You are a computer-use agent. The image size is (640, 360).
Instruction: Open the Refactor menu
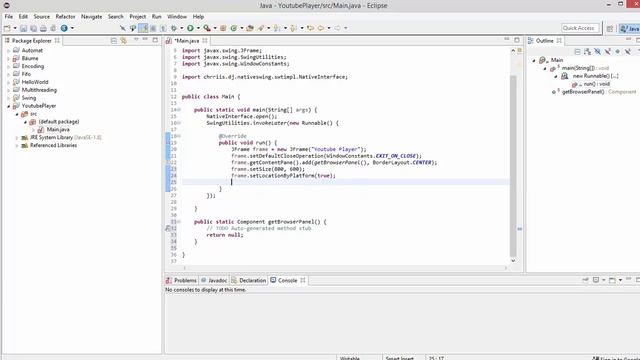pyautogui.click(x=65, y=17)
